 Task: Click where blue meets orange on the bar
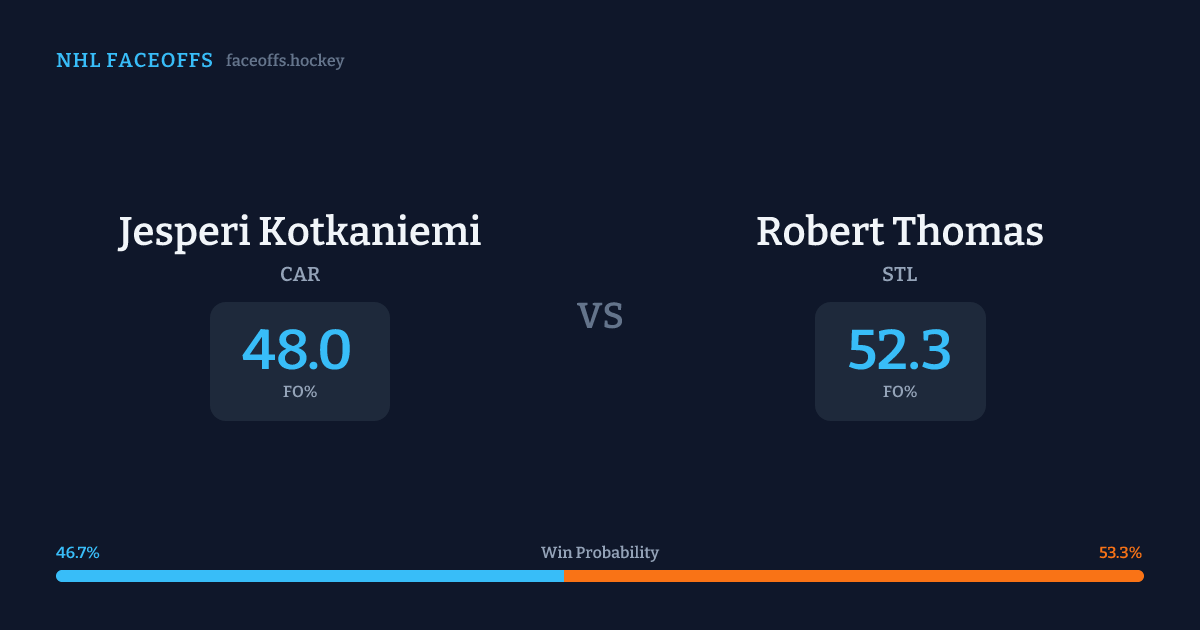pos(564,576)
